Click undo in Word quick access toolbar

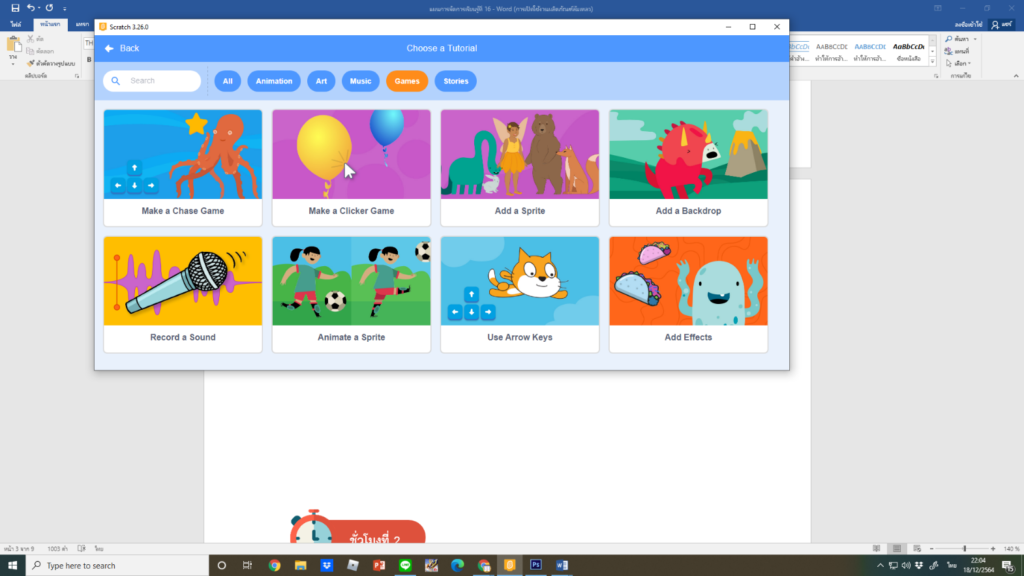pos(31,8)
